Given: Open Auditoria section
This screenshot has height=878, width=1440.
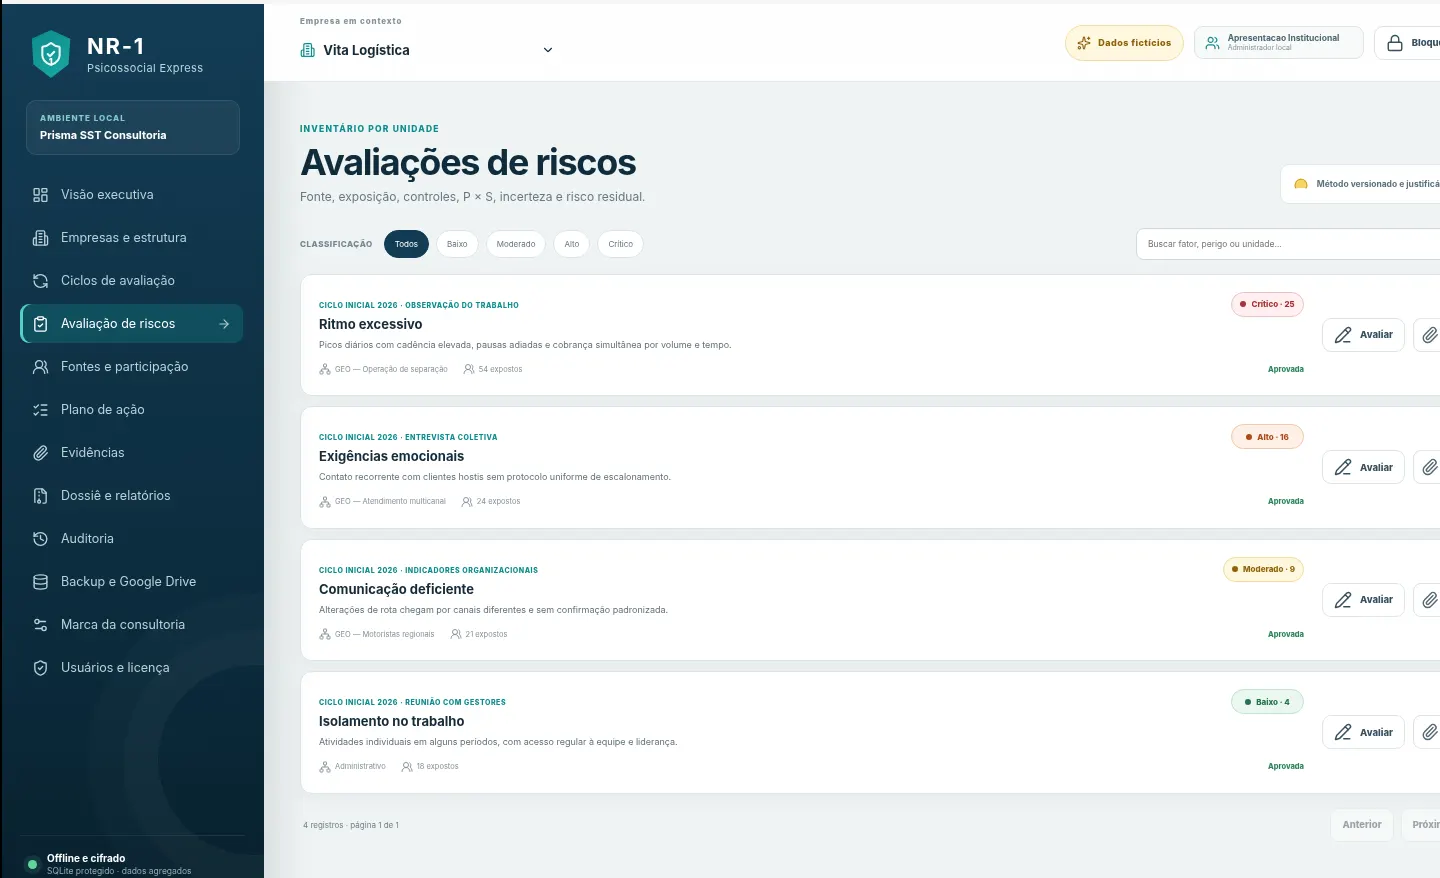Looking at the screenshot, I should click(132, 539).
